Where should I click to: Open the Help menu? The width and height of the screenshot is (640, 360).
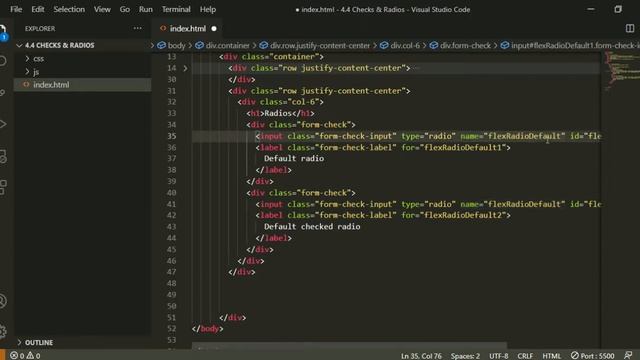click(208, 9)
